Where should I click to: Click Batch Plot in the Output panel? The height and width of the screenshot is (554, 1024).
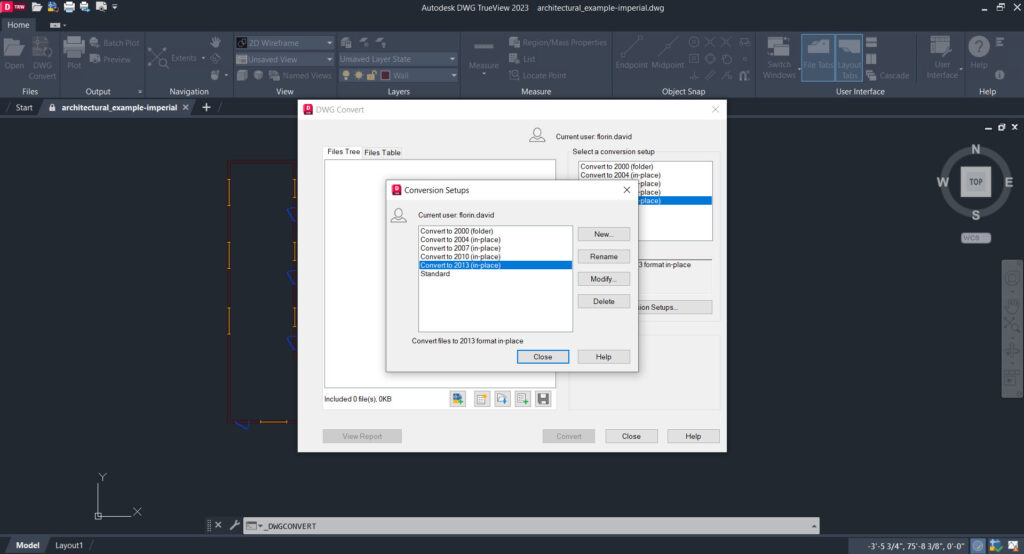click(x=114, y=42)
